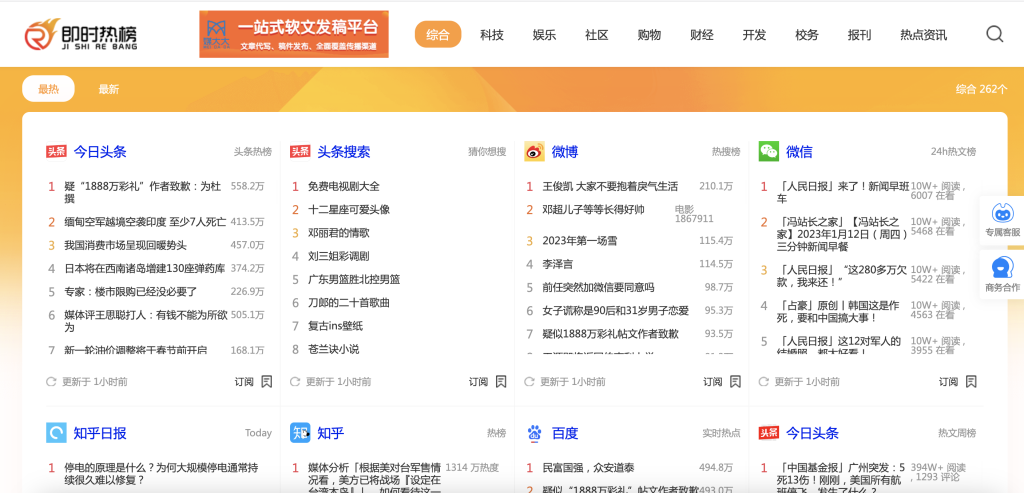Go to the 财经 tab
The width and height of the screenshot is (1024, 493).
tap(702, 35)
